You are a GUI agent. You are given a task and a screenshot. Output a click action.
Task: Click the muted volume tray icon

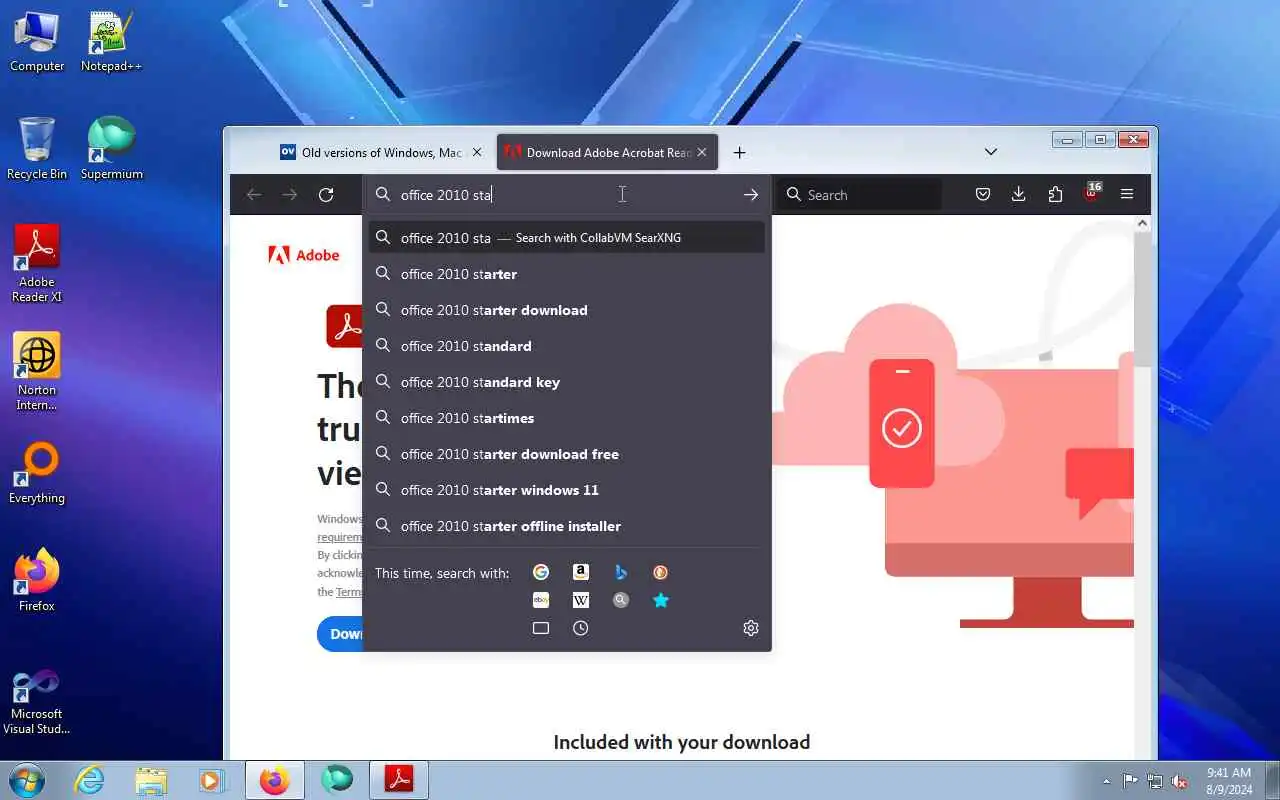tap(1180, 781)
